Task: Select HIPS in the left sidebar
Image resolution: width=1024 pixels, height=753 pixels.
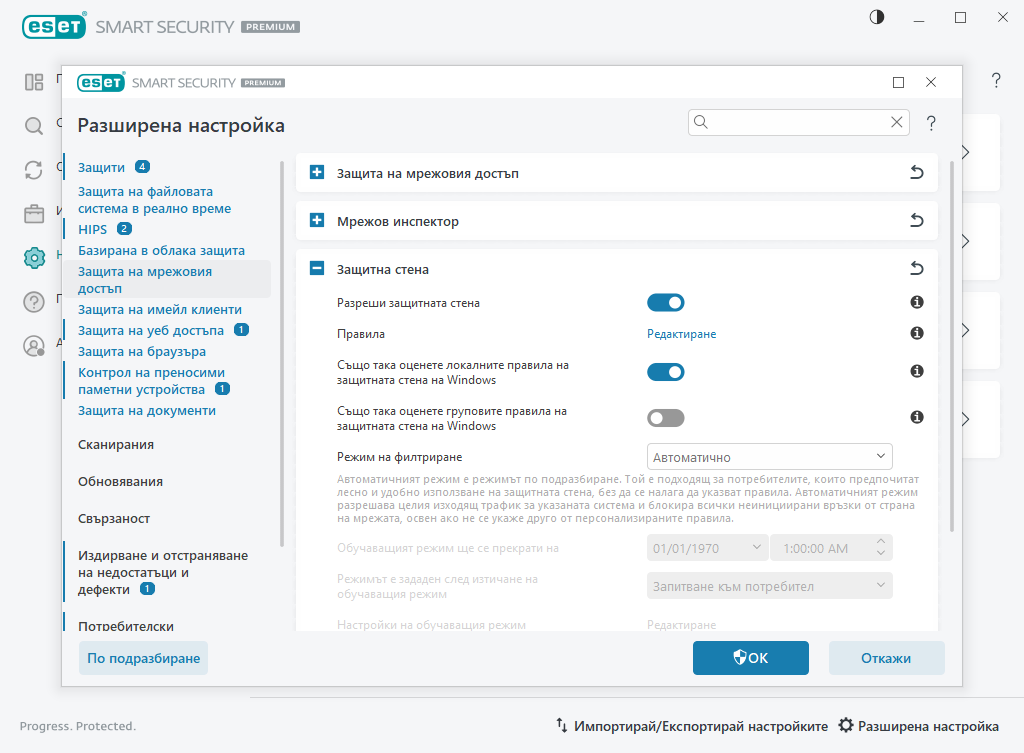Action: (x=92, y=229)
